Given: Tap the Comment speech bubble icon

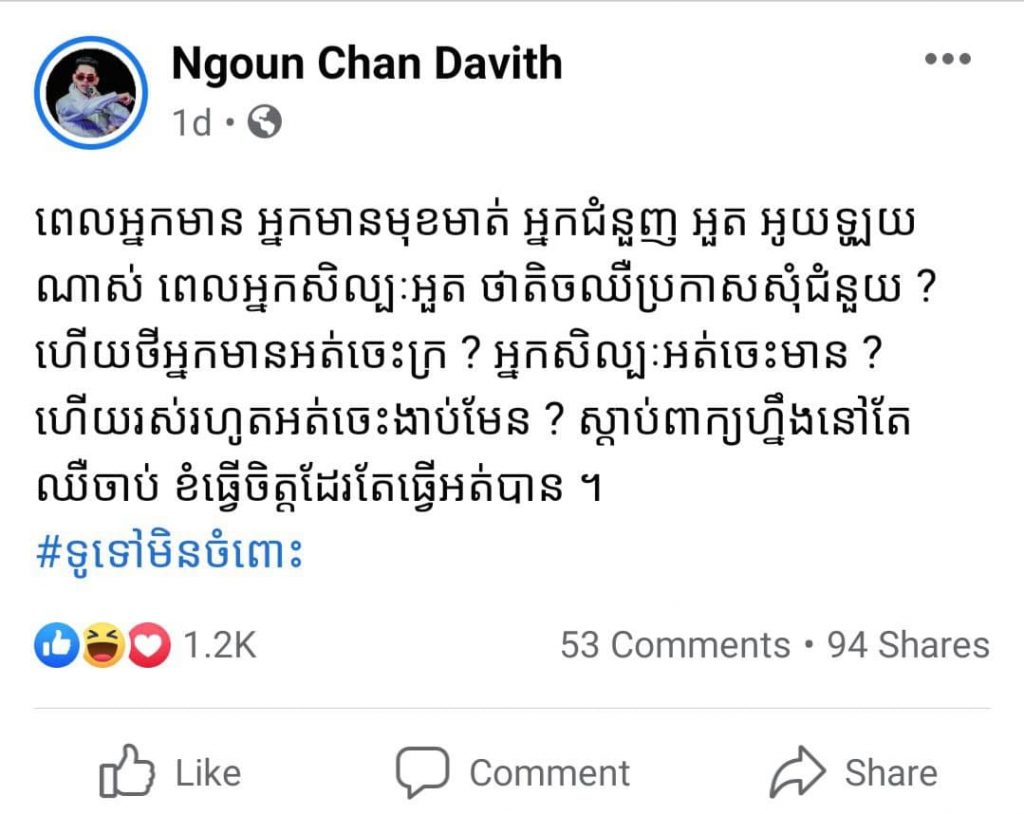Looking at the screenshot, I should point(423,772).
